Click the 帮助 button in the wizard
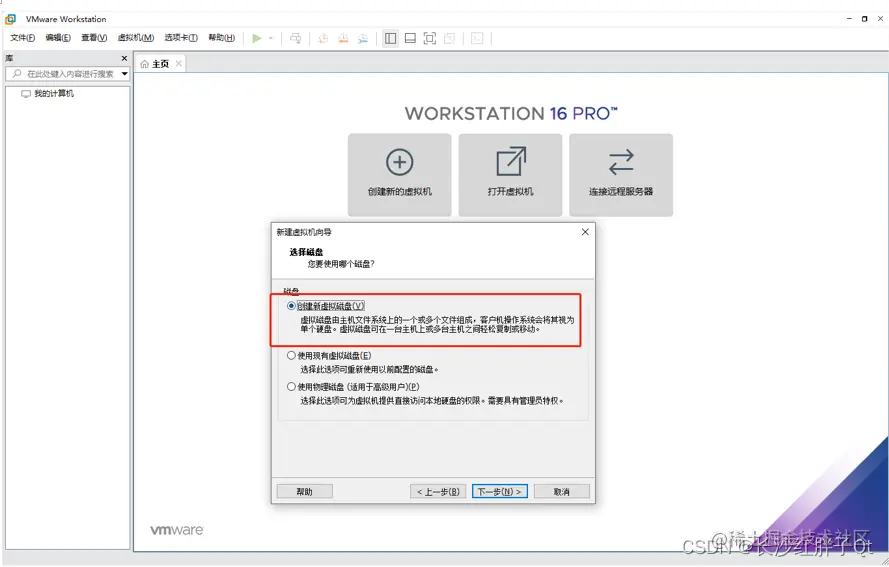The height and width of the screenshot is (567, 889). pos(304,492)
